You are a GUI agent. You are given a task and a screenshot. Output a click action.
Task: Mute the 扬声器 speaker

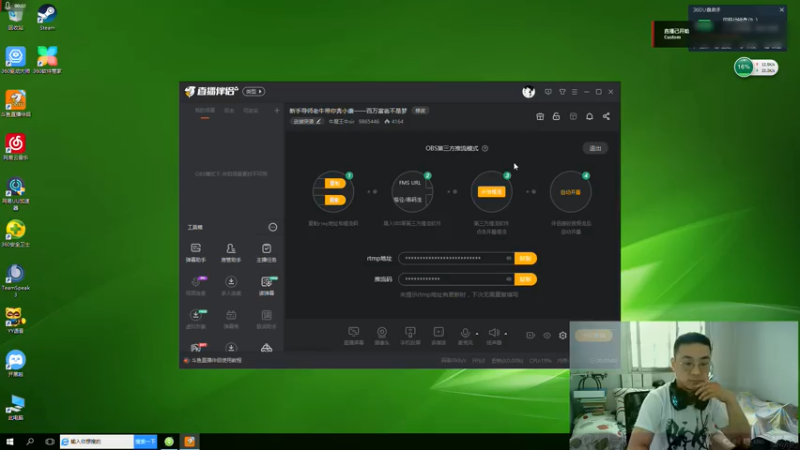[493, 336]
